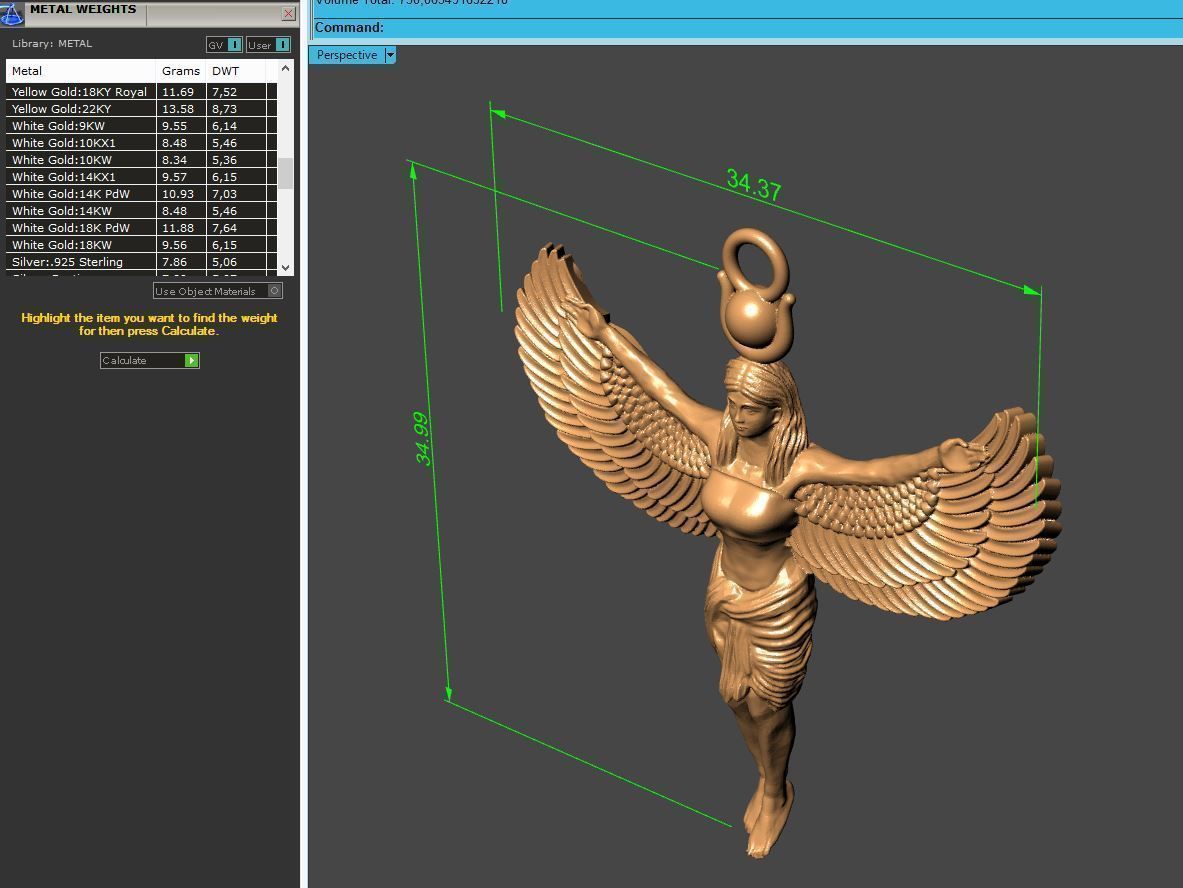The image size is (1183, 888).
Task: Select White Gold:10KX1 row
Action: click(x=141, y=143)
